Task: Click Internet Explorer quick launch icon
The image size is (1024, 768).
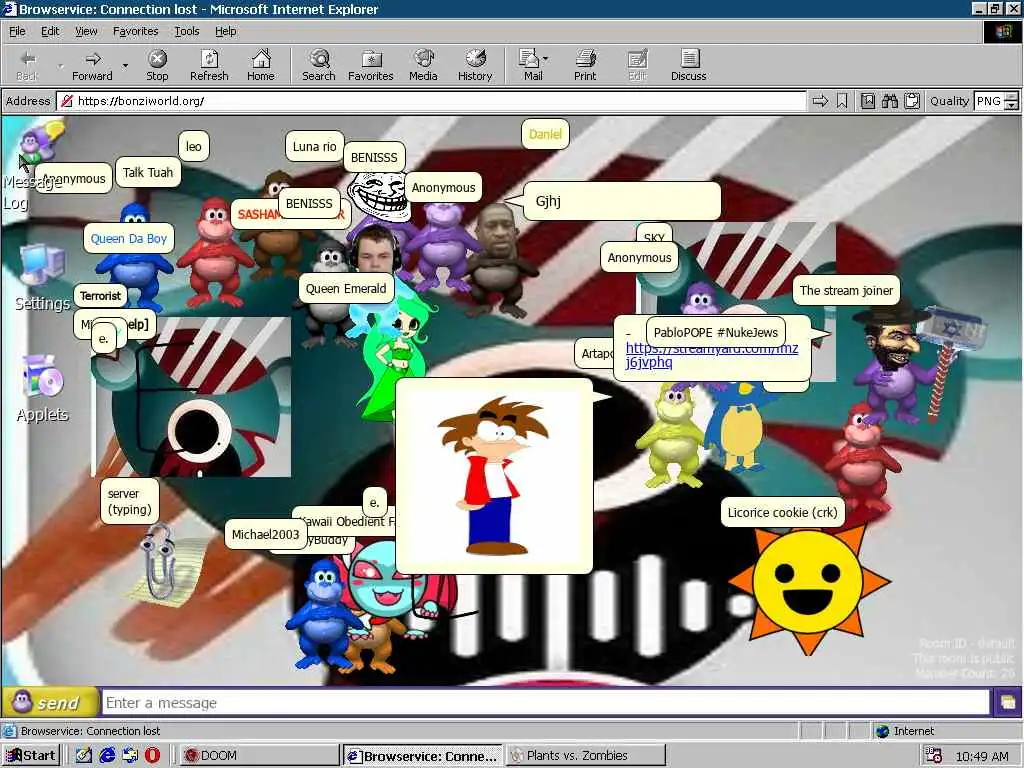Action: click(x=107, y=755)
